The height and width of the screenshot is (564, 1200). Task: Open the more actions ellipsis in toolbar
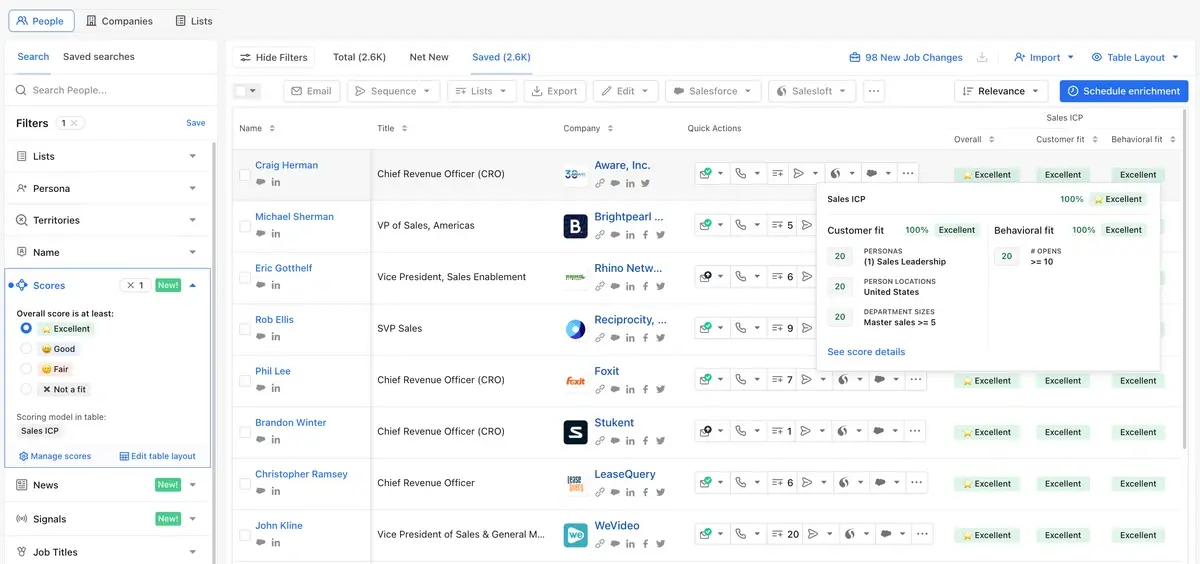[x=874, y=91]
